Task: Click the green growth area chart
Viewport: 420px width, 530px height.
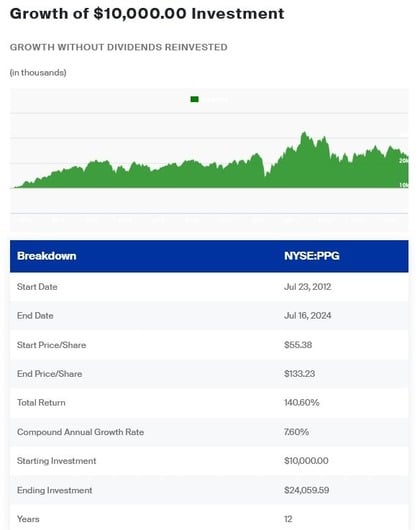Action: tap(210, 160)
